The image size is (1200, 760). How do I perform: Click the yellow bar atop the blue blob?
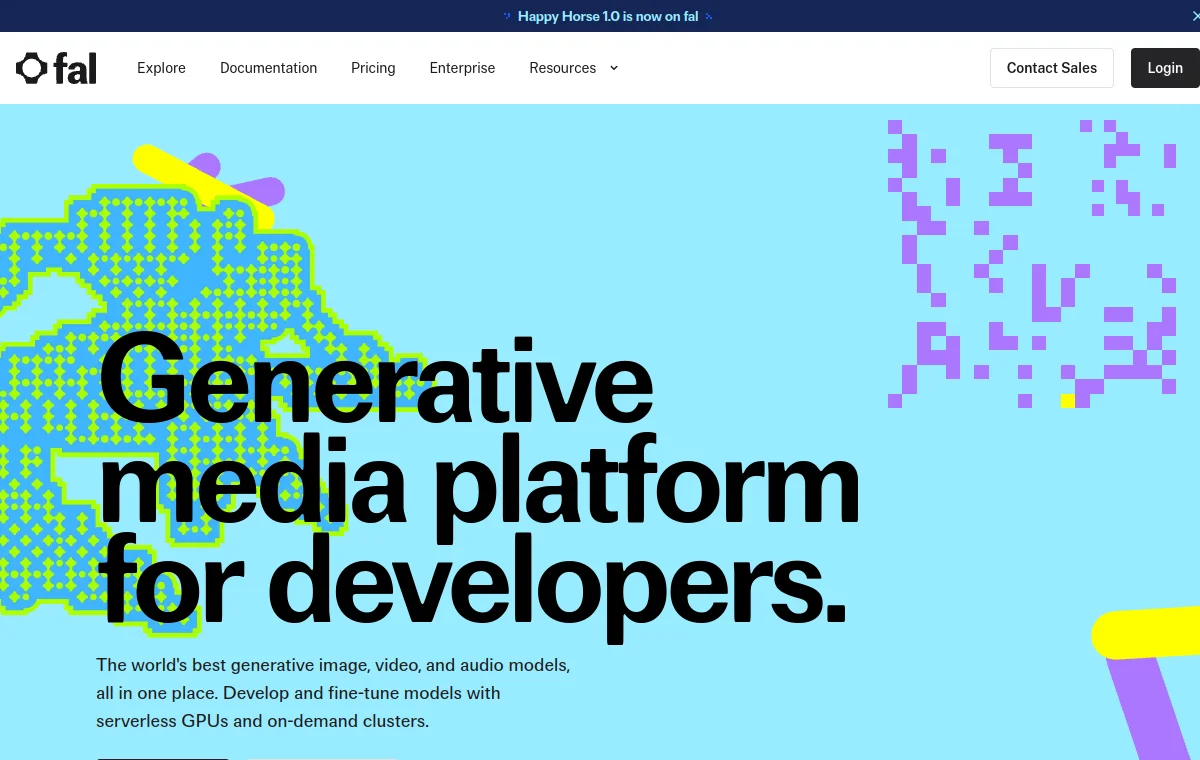coord(203,186)
